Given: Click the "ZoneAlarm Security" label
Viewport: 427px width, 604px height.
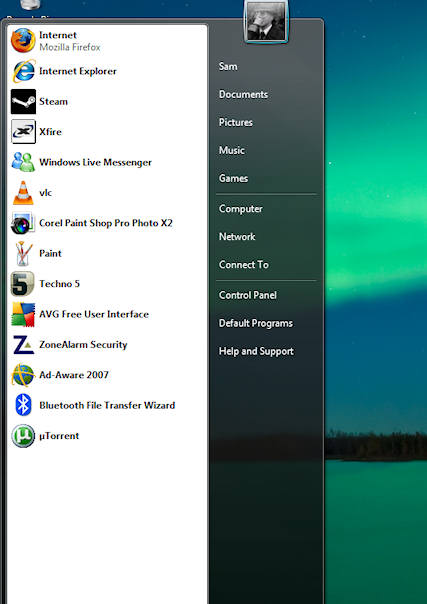Looking at the screenshot, I should point(83,345).
